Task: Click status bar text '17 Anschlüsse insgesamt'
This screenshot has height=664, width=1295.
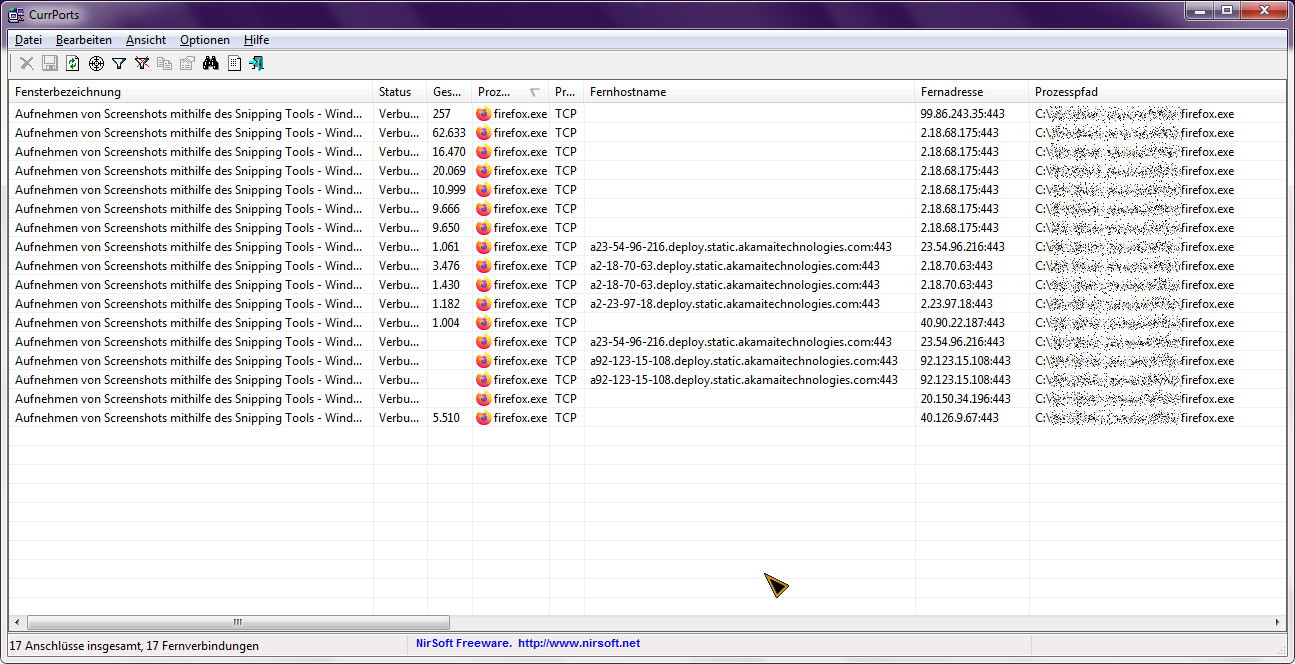Action: (x=75, y=646)
